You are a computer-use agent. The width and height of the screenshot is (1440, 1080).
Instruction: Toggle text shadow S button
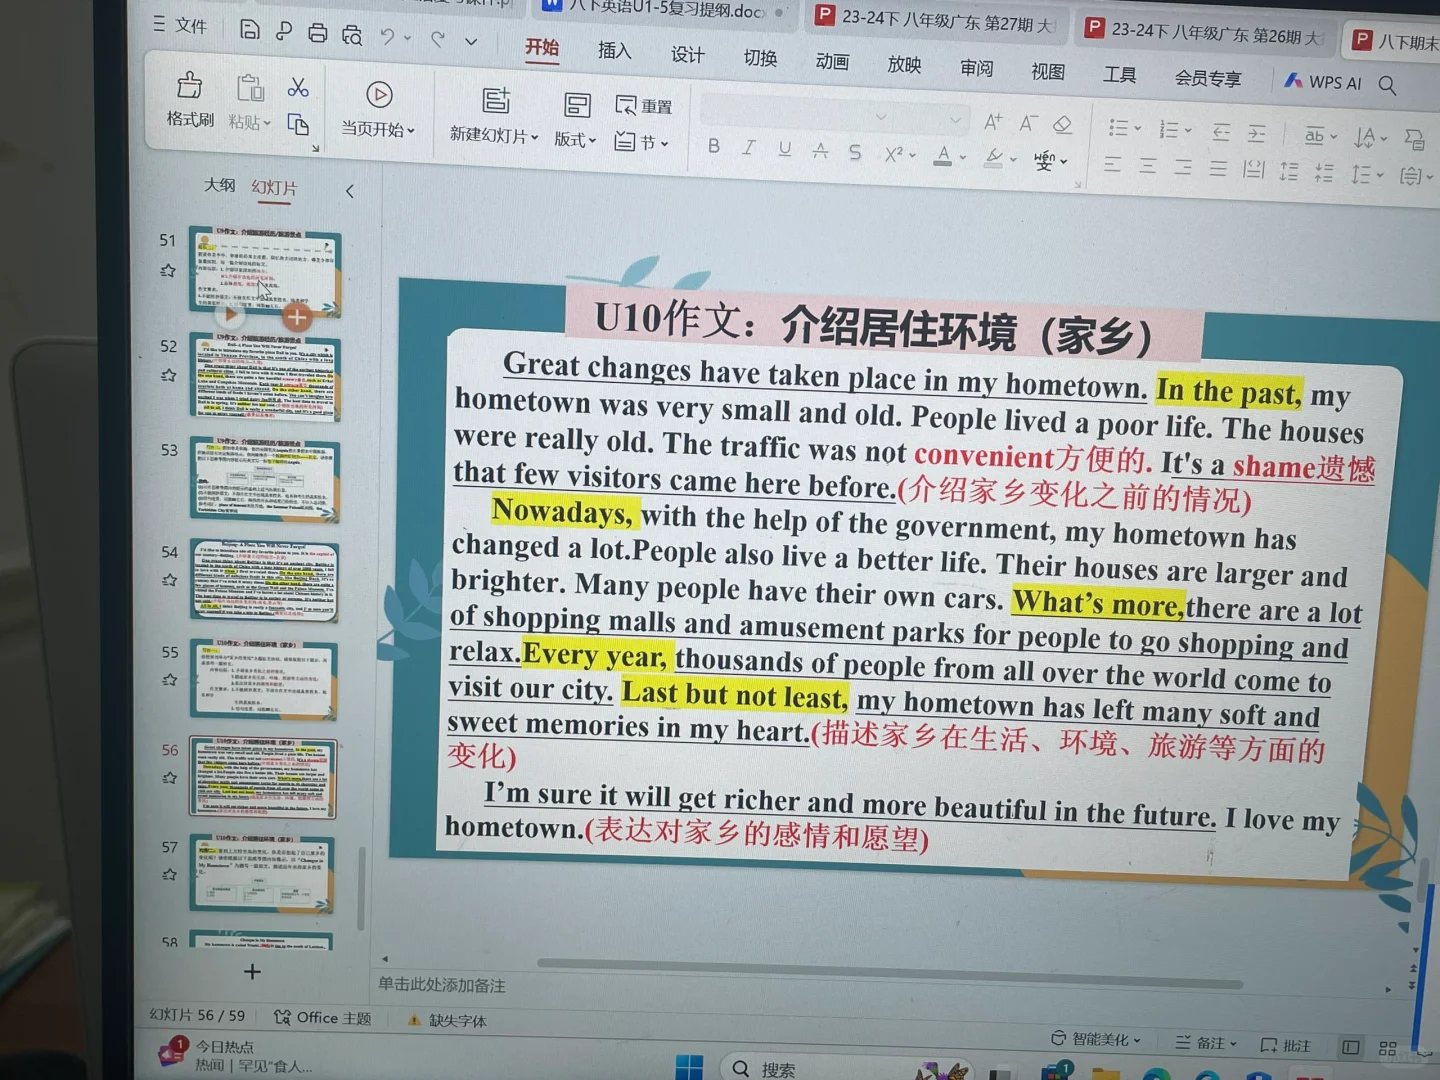click(855, 152)
